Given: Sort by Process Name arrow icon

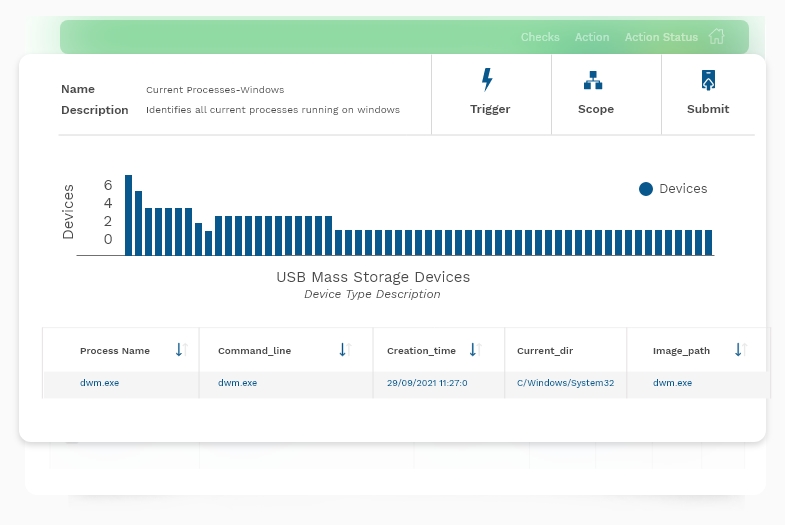Looking at the screenshot, I should tap(181, 350).
